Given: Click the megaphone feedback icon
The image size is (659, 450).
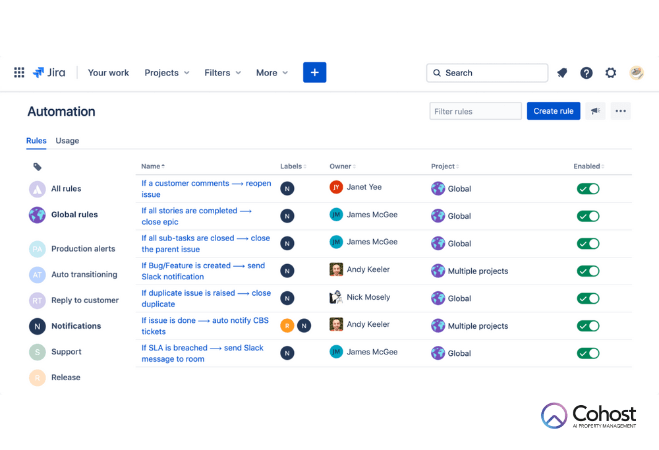Looking at the screenshot, I should pyautogui.click(x=596, y=111).
